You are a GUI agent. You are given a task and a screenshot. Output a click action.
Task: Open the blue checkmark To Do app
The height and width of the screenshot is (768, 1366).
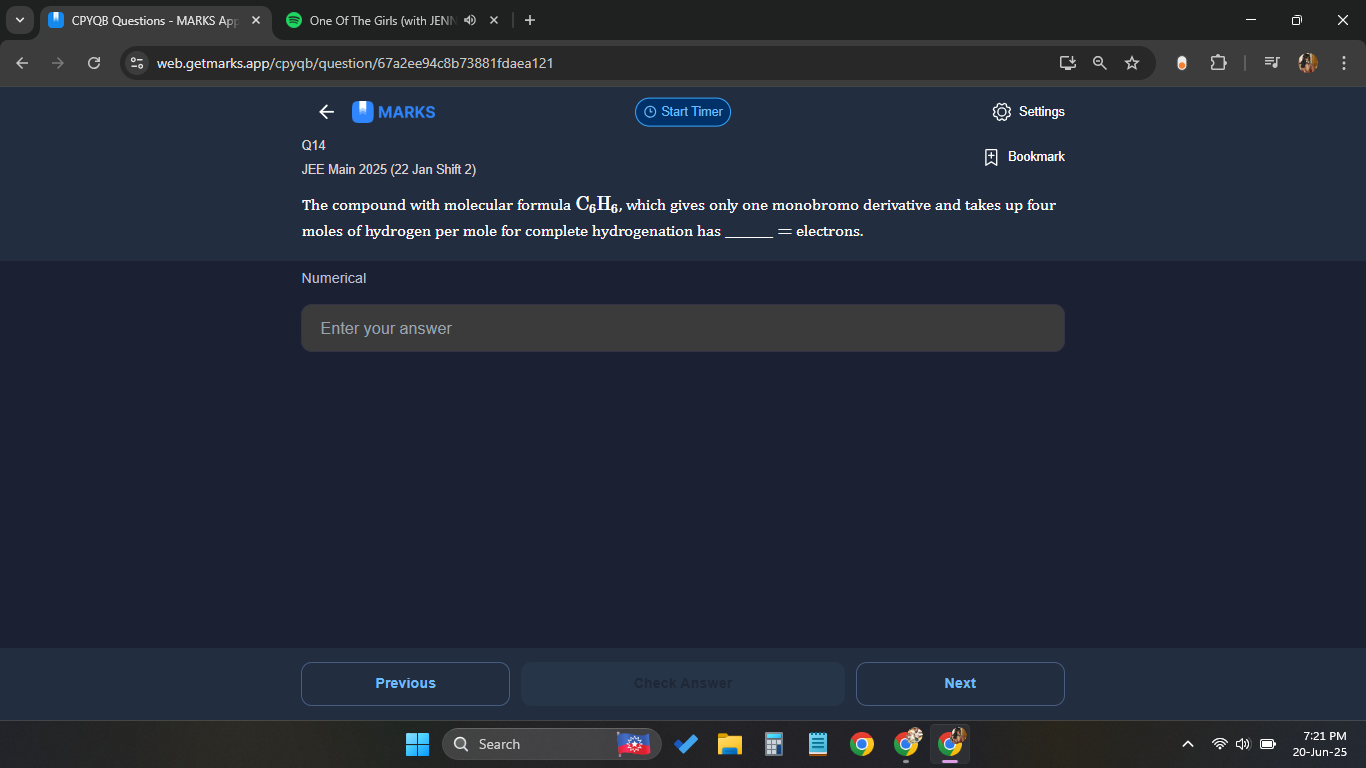(686, 744)
